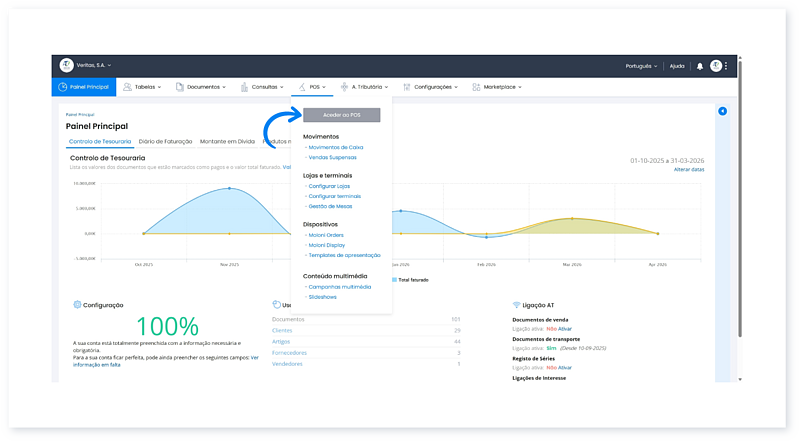Click the blue notification badge on right

pos(722,110)
